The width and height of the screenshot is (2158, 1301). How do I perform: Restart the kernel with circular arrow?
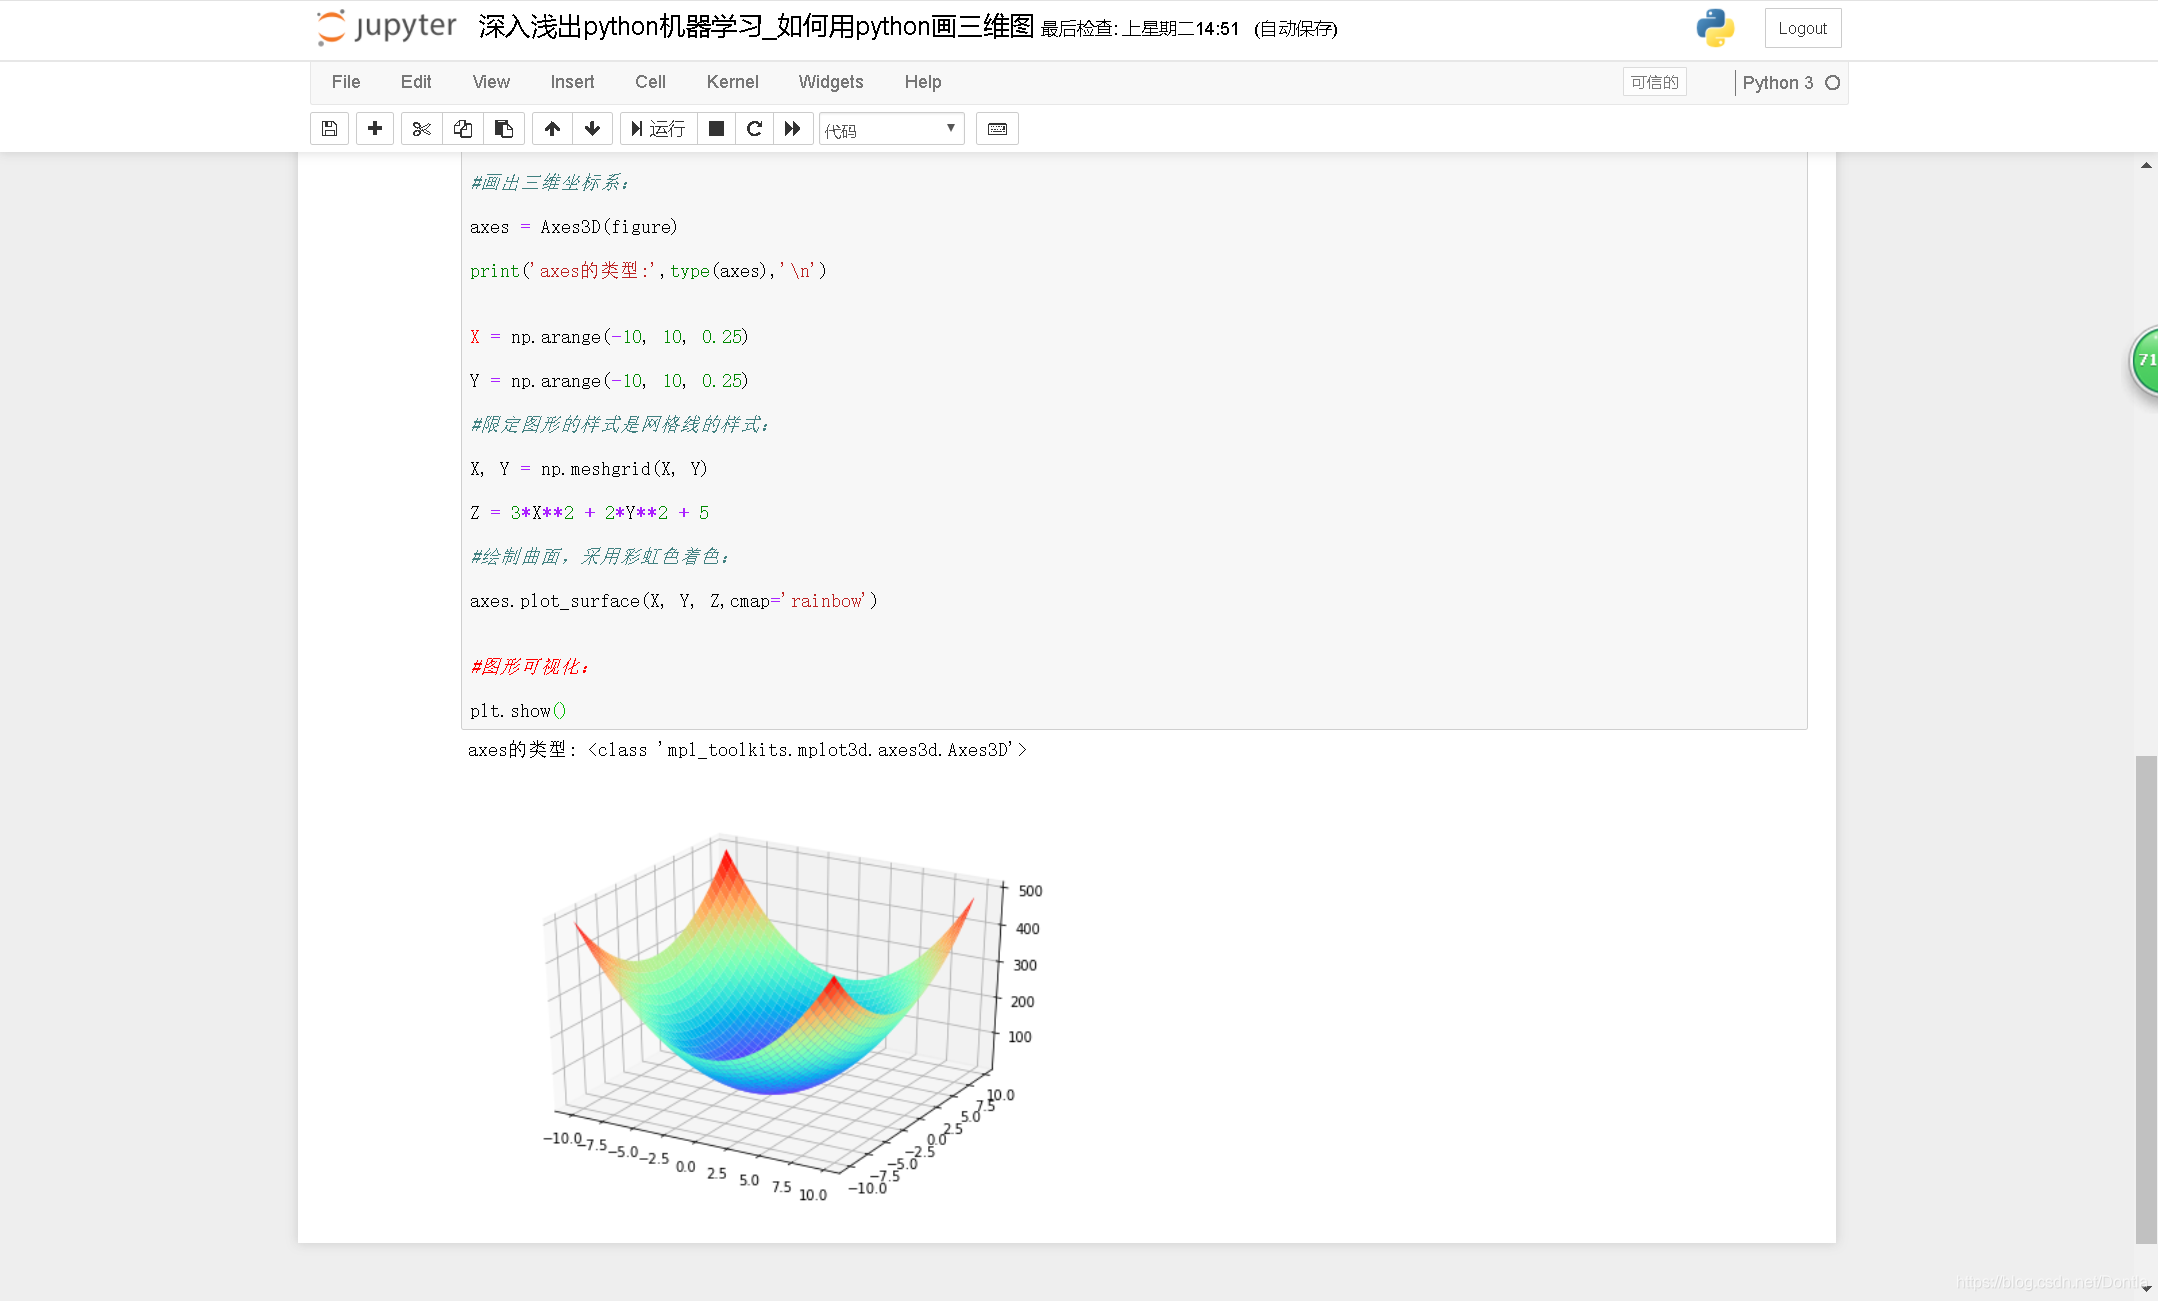tap(755, 129)
